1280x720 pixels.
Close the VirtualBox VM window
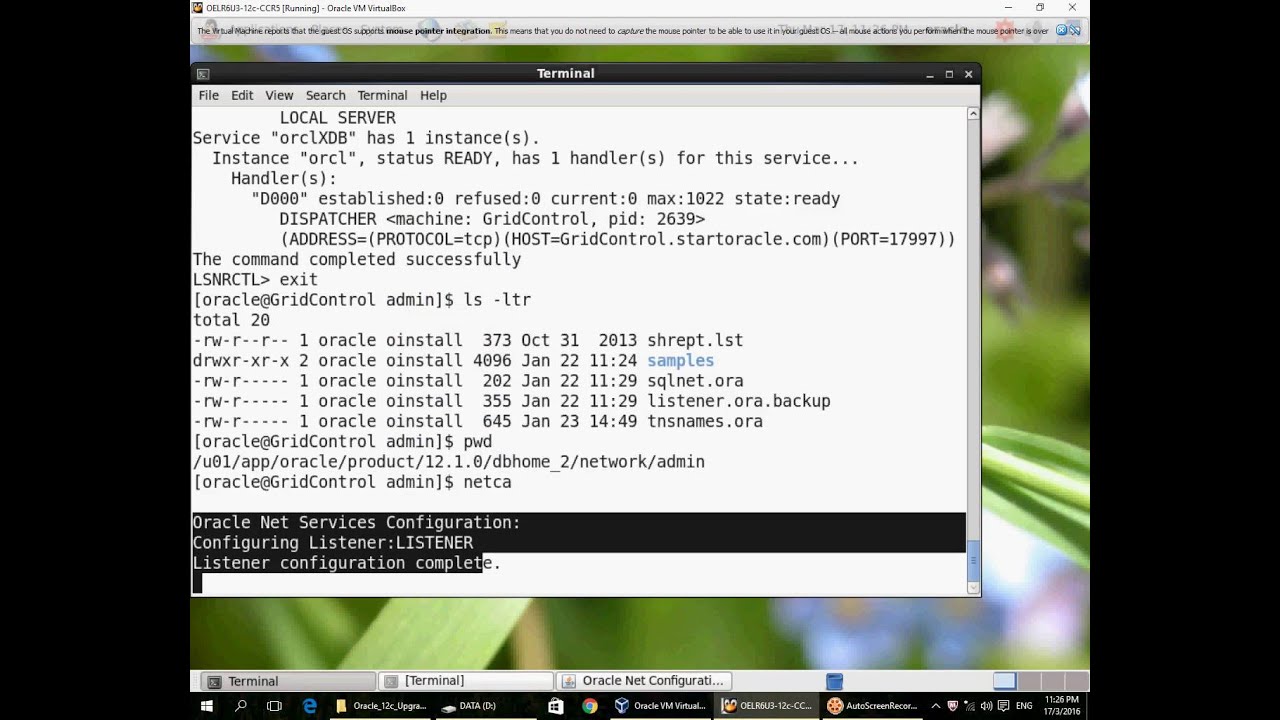1072,8
